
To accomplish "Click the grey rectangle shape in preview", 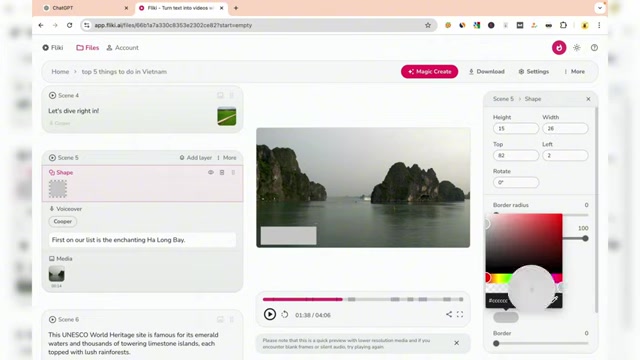I will coord(289,236).
